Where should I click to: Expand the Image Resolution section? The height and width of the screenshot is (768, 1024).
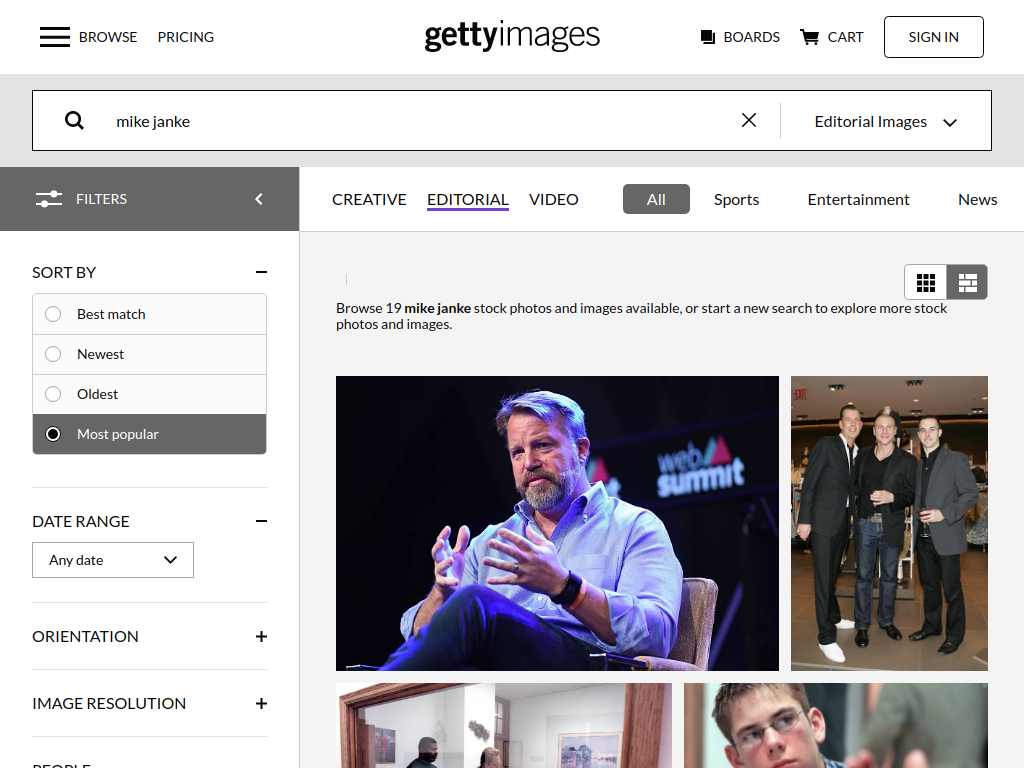click(x=261, y=703)
